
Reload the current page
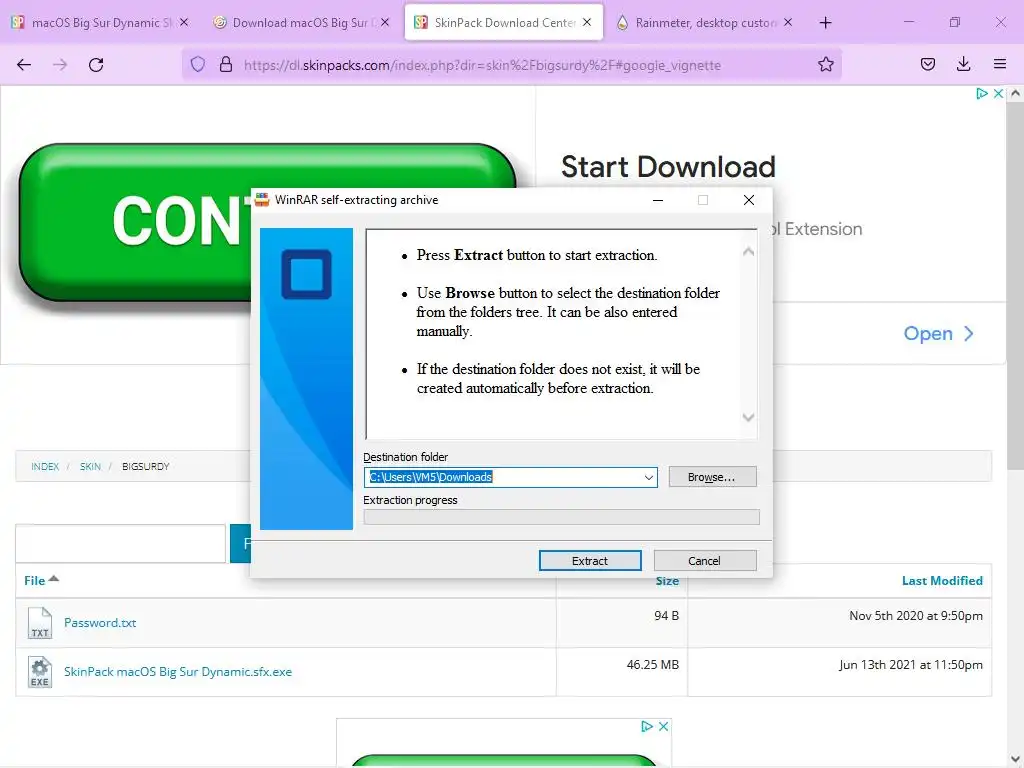click(96, 65)
